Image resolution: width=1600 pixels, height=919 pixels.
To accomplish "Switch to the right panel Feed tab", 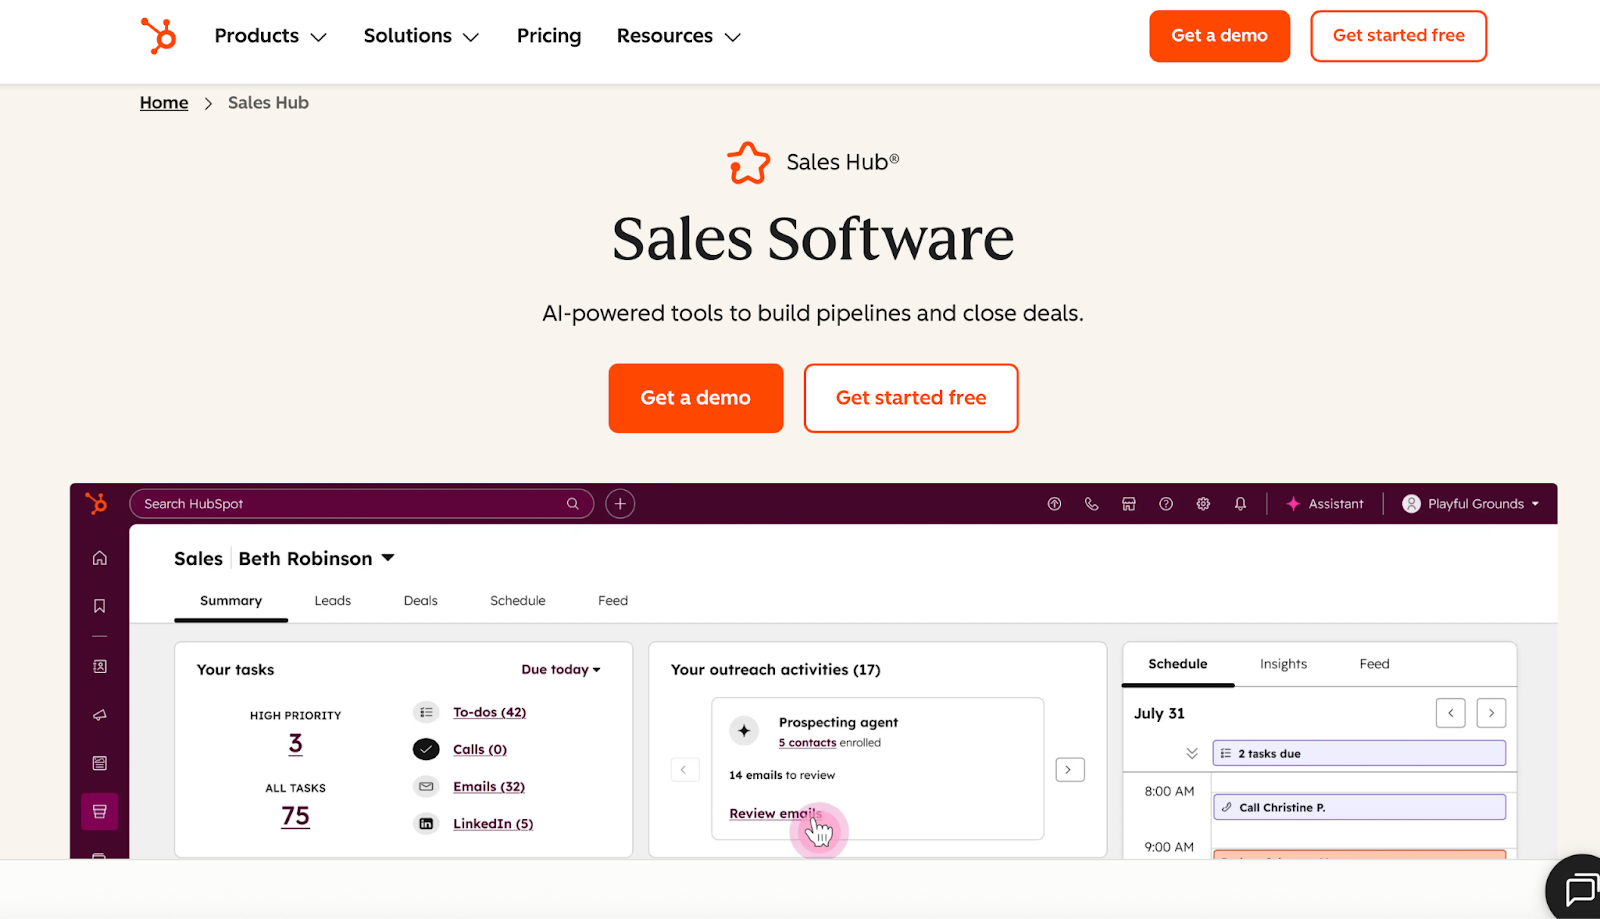I will [1374, 664].
